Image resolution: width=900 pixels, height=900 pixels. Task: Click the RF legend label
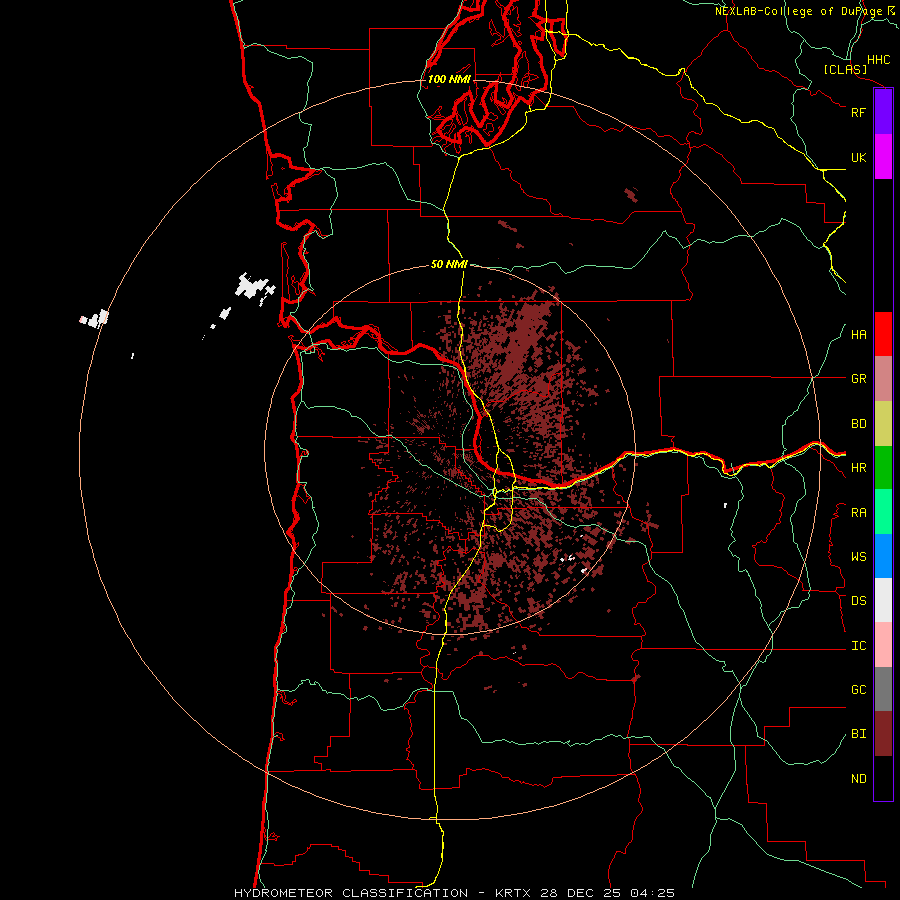point(859,112)
